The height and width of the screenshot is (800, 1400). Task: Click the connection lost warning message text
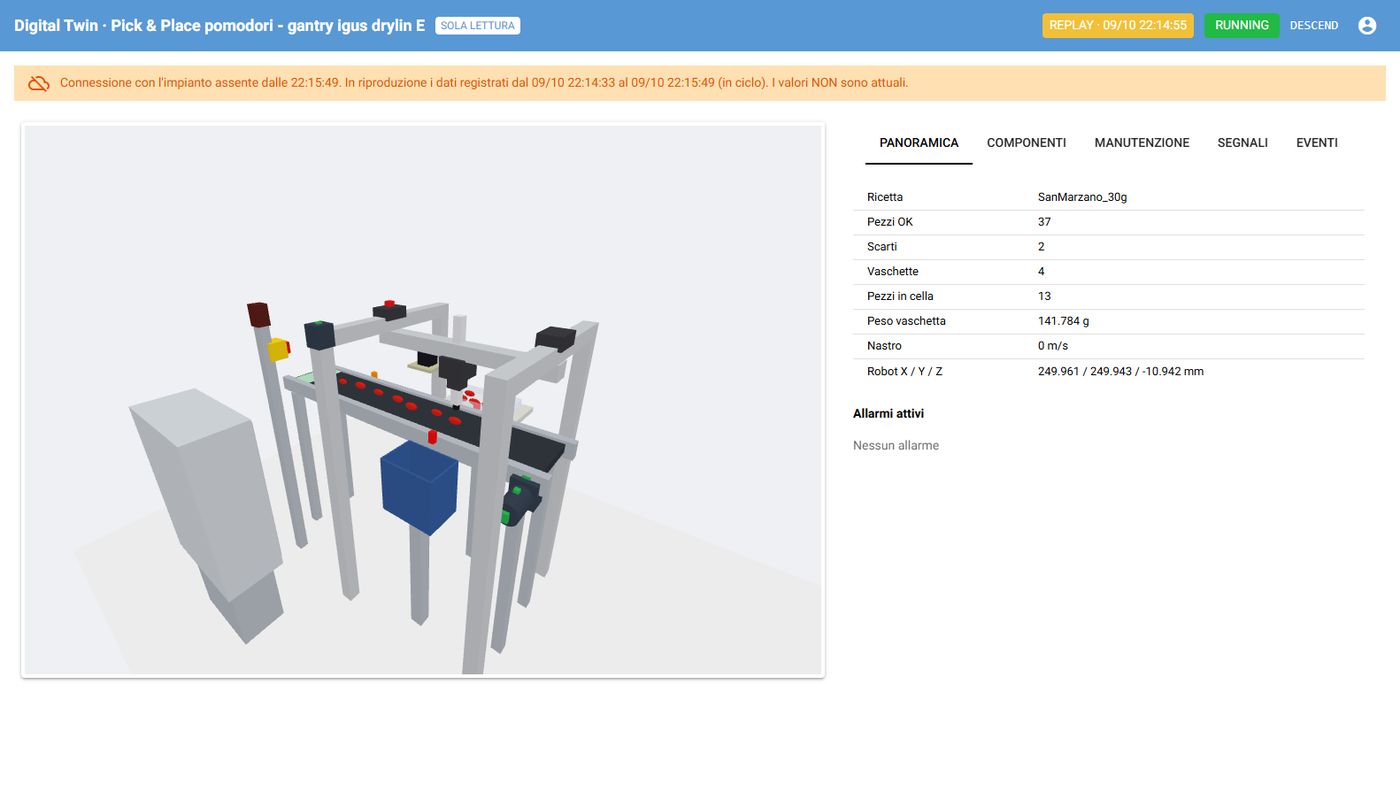pyautogui.click(x=484, y=83)
